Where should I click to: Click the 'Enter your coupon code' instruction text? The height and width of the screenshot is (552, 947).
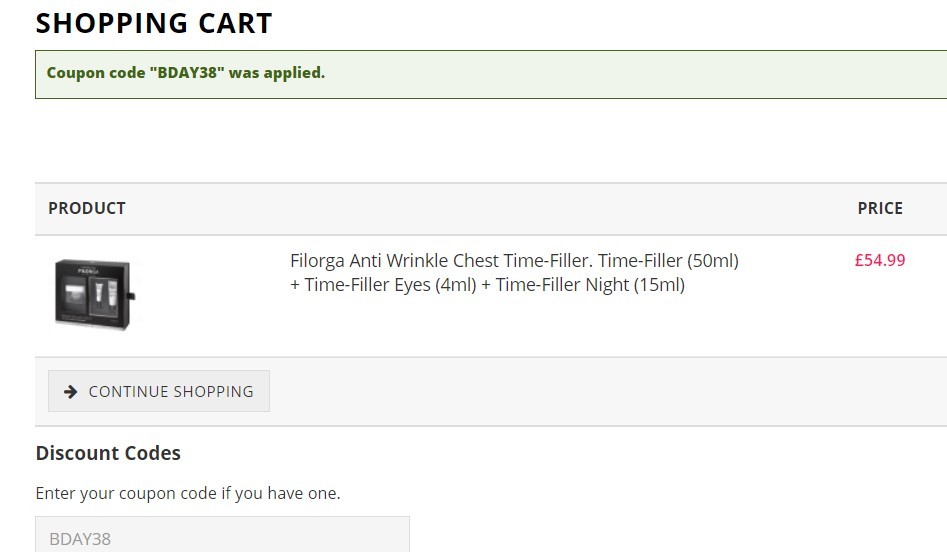188,493
